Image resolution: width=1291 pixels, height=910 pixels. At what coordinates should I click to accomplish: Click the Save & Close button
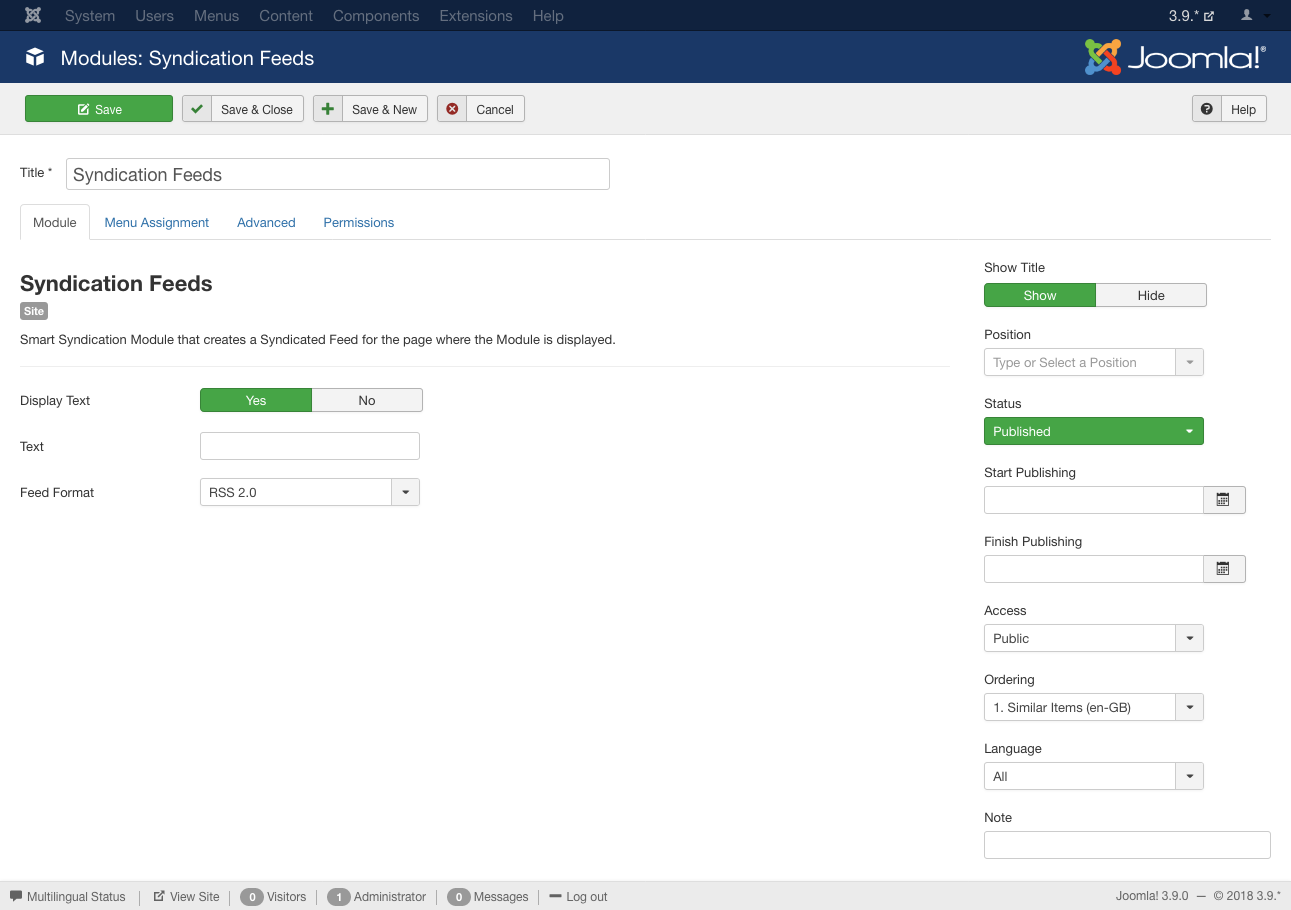243,109
